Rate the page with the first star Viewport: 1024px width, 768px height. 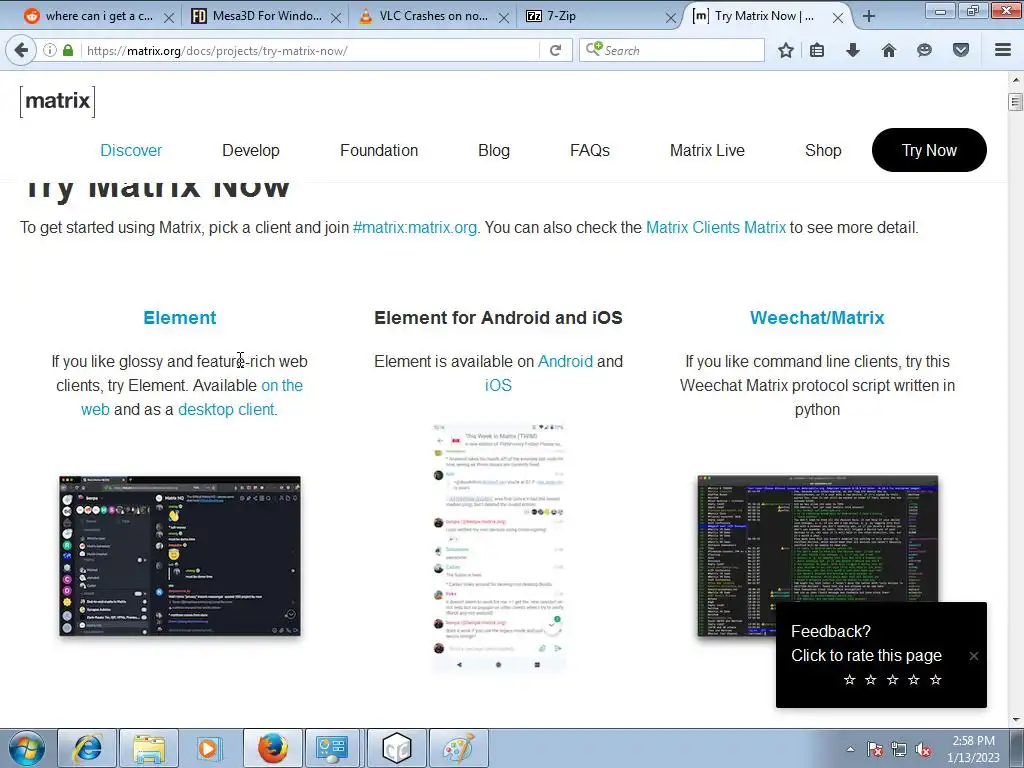pyautogui.click(x=850, y=680)
